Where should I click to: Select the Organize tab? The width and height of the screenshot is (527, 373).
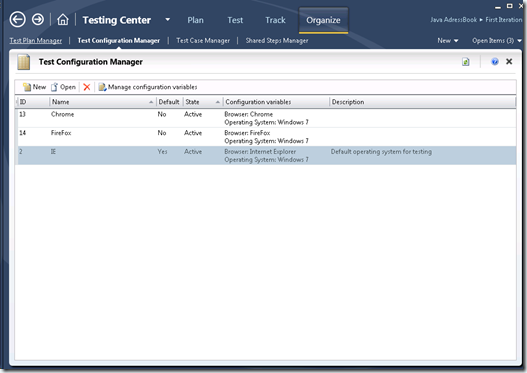[323, 20]
